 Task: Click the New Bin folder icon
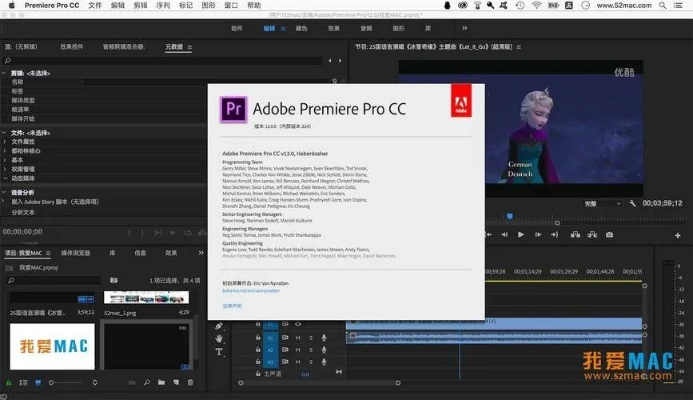(x=160, y=383)
